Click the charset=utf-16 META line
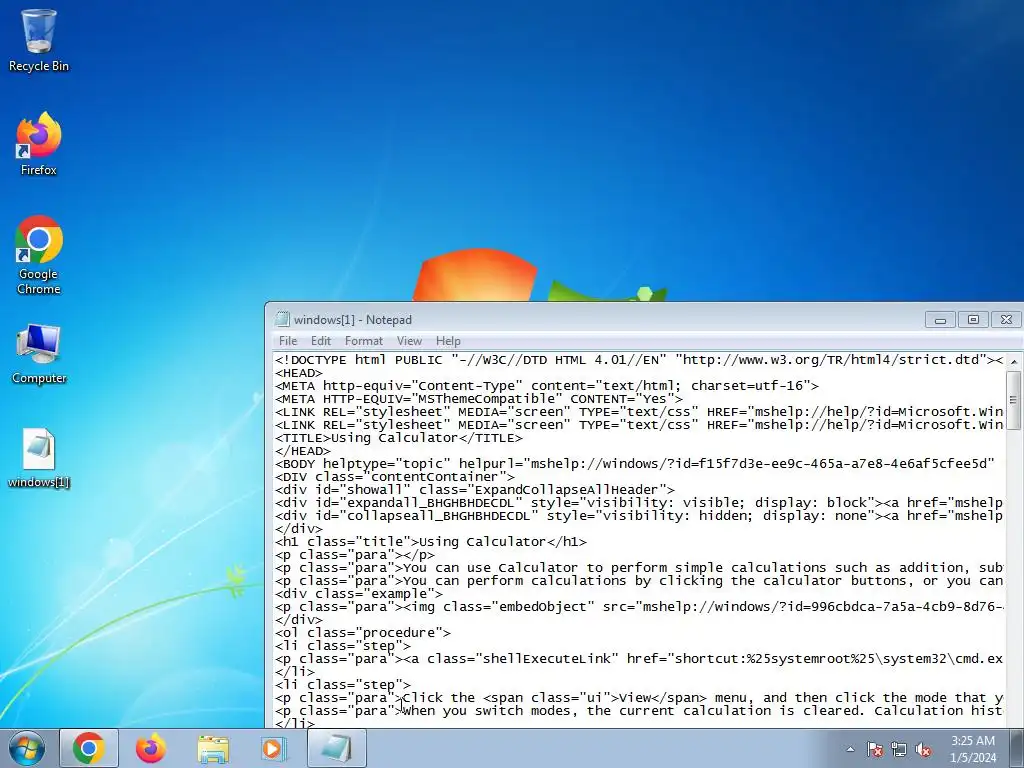This screenshot has width=1024, height=768. 547,385
